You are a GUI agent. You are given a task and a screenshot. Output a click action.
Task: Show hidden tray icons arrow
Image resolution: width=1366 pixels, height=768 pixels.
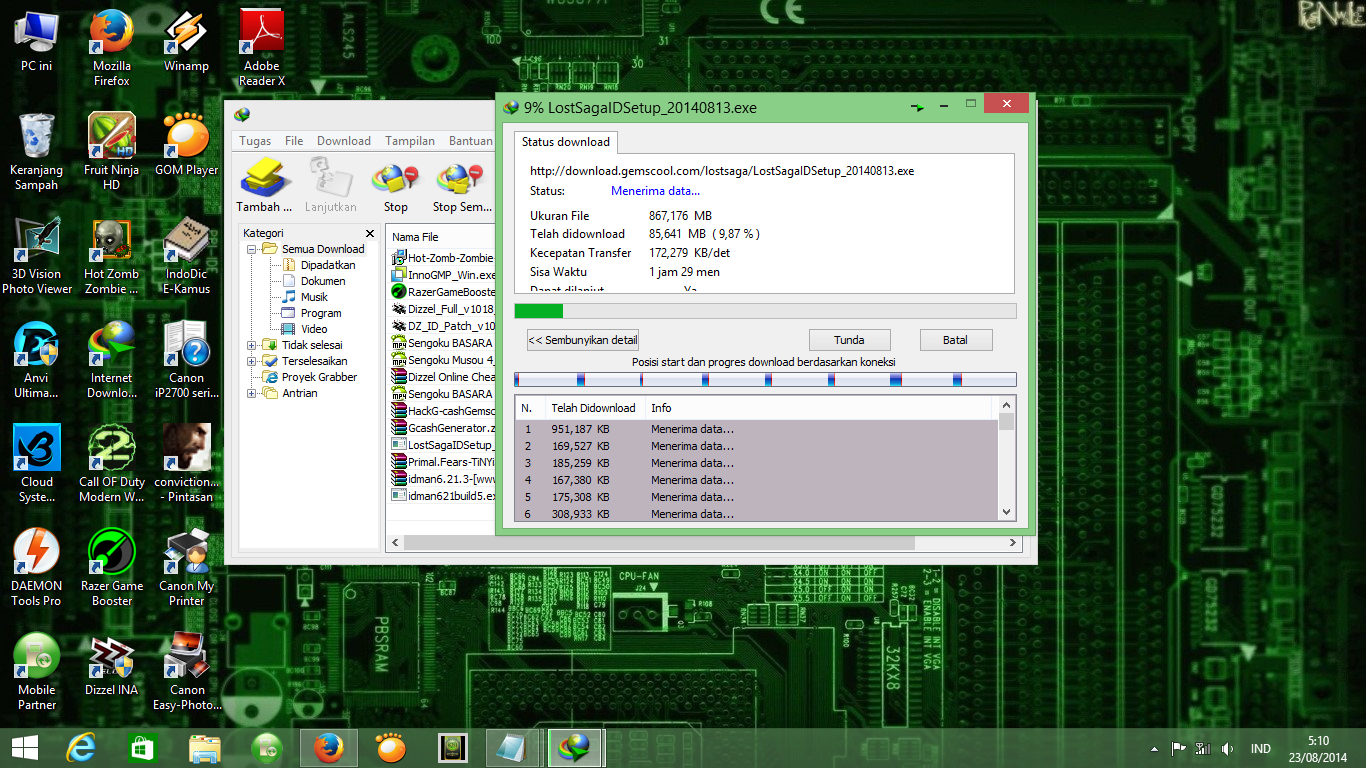coord(1155,748)
